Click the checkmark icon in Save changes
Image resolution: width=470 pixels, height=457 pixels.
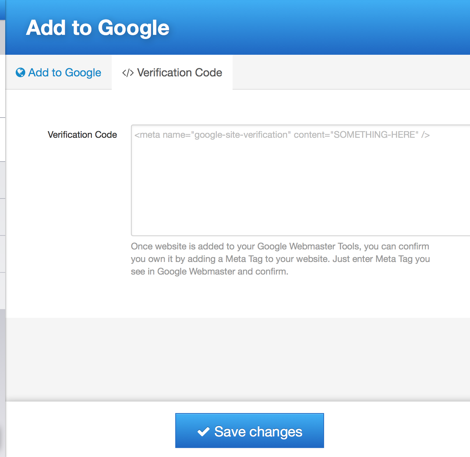click(203, 432)
